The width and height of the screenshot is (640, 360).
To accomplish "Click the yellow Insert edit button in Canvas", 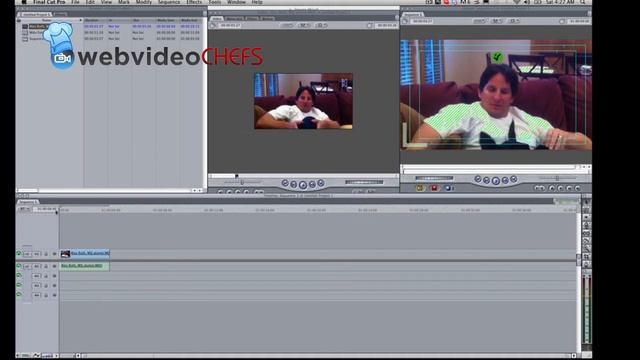I will click(x=420, y=188).
